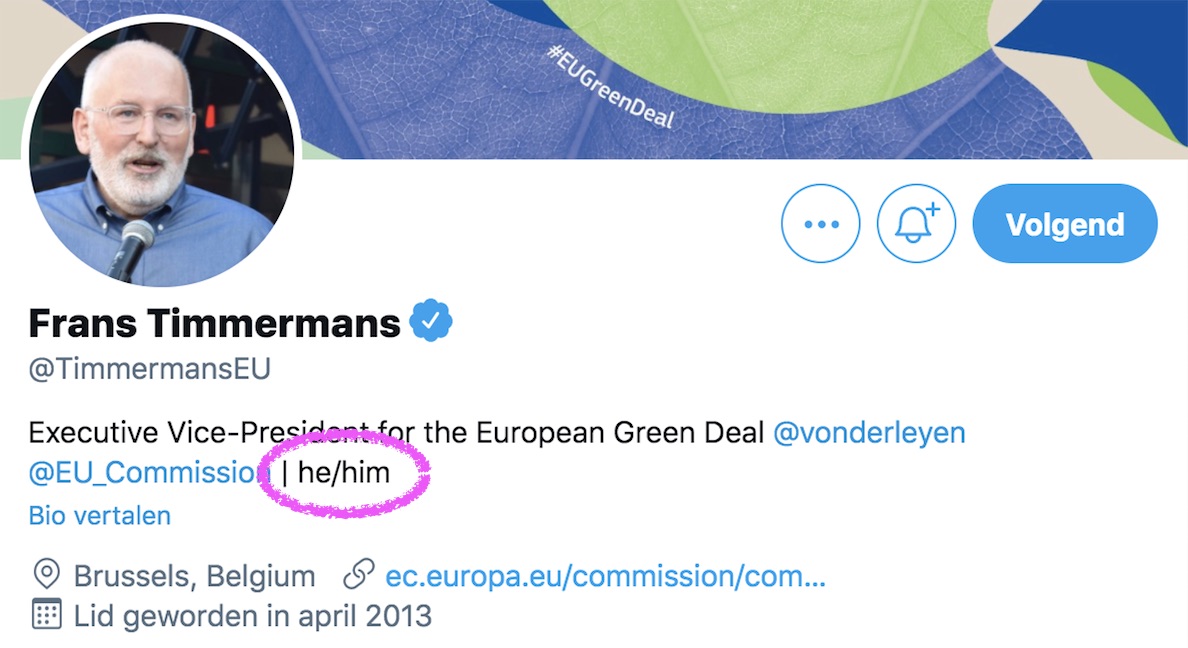
Task: Click the @TimmermansEU handle text
Action: pos(149,369)
